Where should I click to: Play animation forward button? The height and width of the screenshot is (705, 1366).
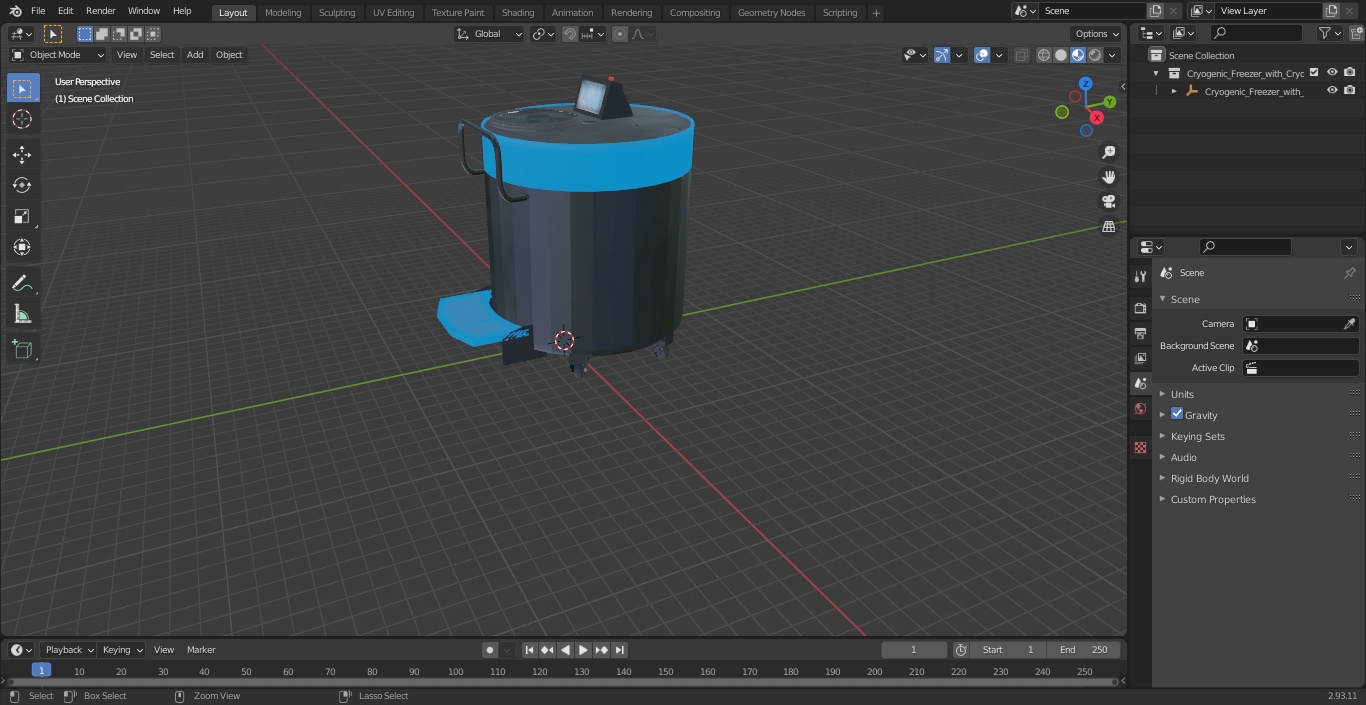click(583, 650)
